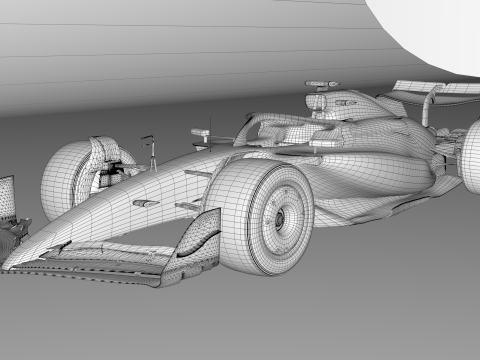Screen dimensions: 480x360
Task: Click the airbox intake above the driver
Action: pyautogui.click(x=315, y=102)
